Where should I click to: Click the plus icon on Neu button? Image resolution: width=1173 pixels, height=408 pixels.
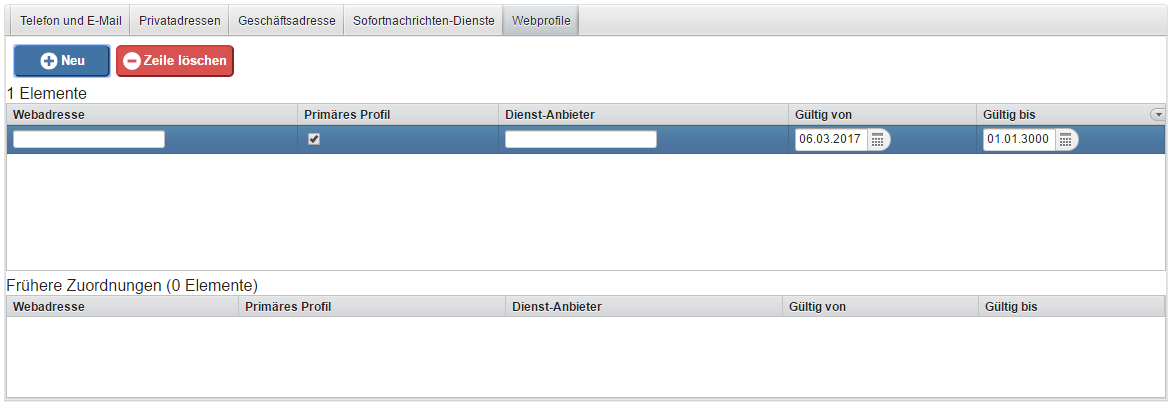coord(49,61)
